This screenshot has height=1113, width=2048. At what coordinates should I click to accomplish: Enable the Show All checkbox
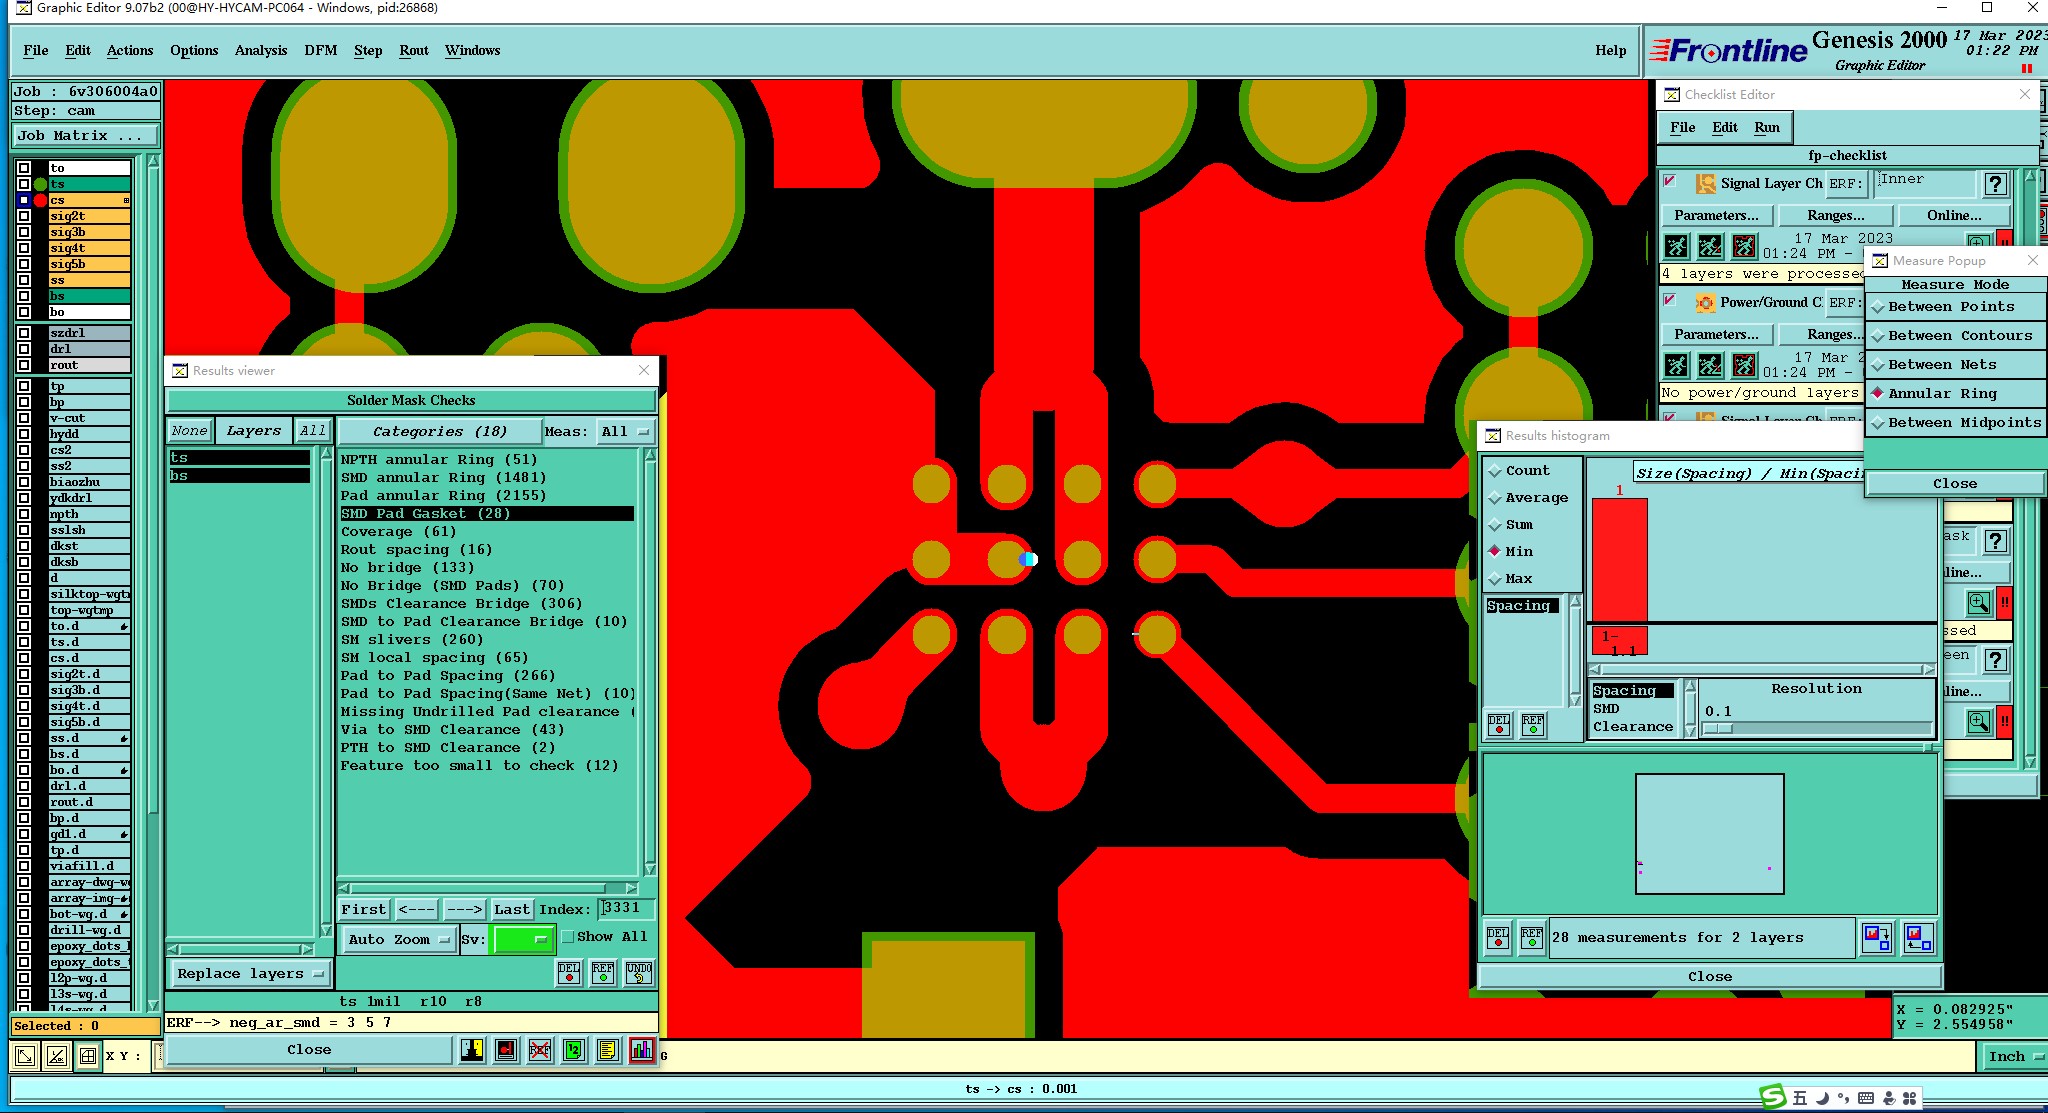[568, 937]
